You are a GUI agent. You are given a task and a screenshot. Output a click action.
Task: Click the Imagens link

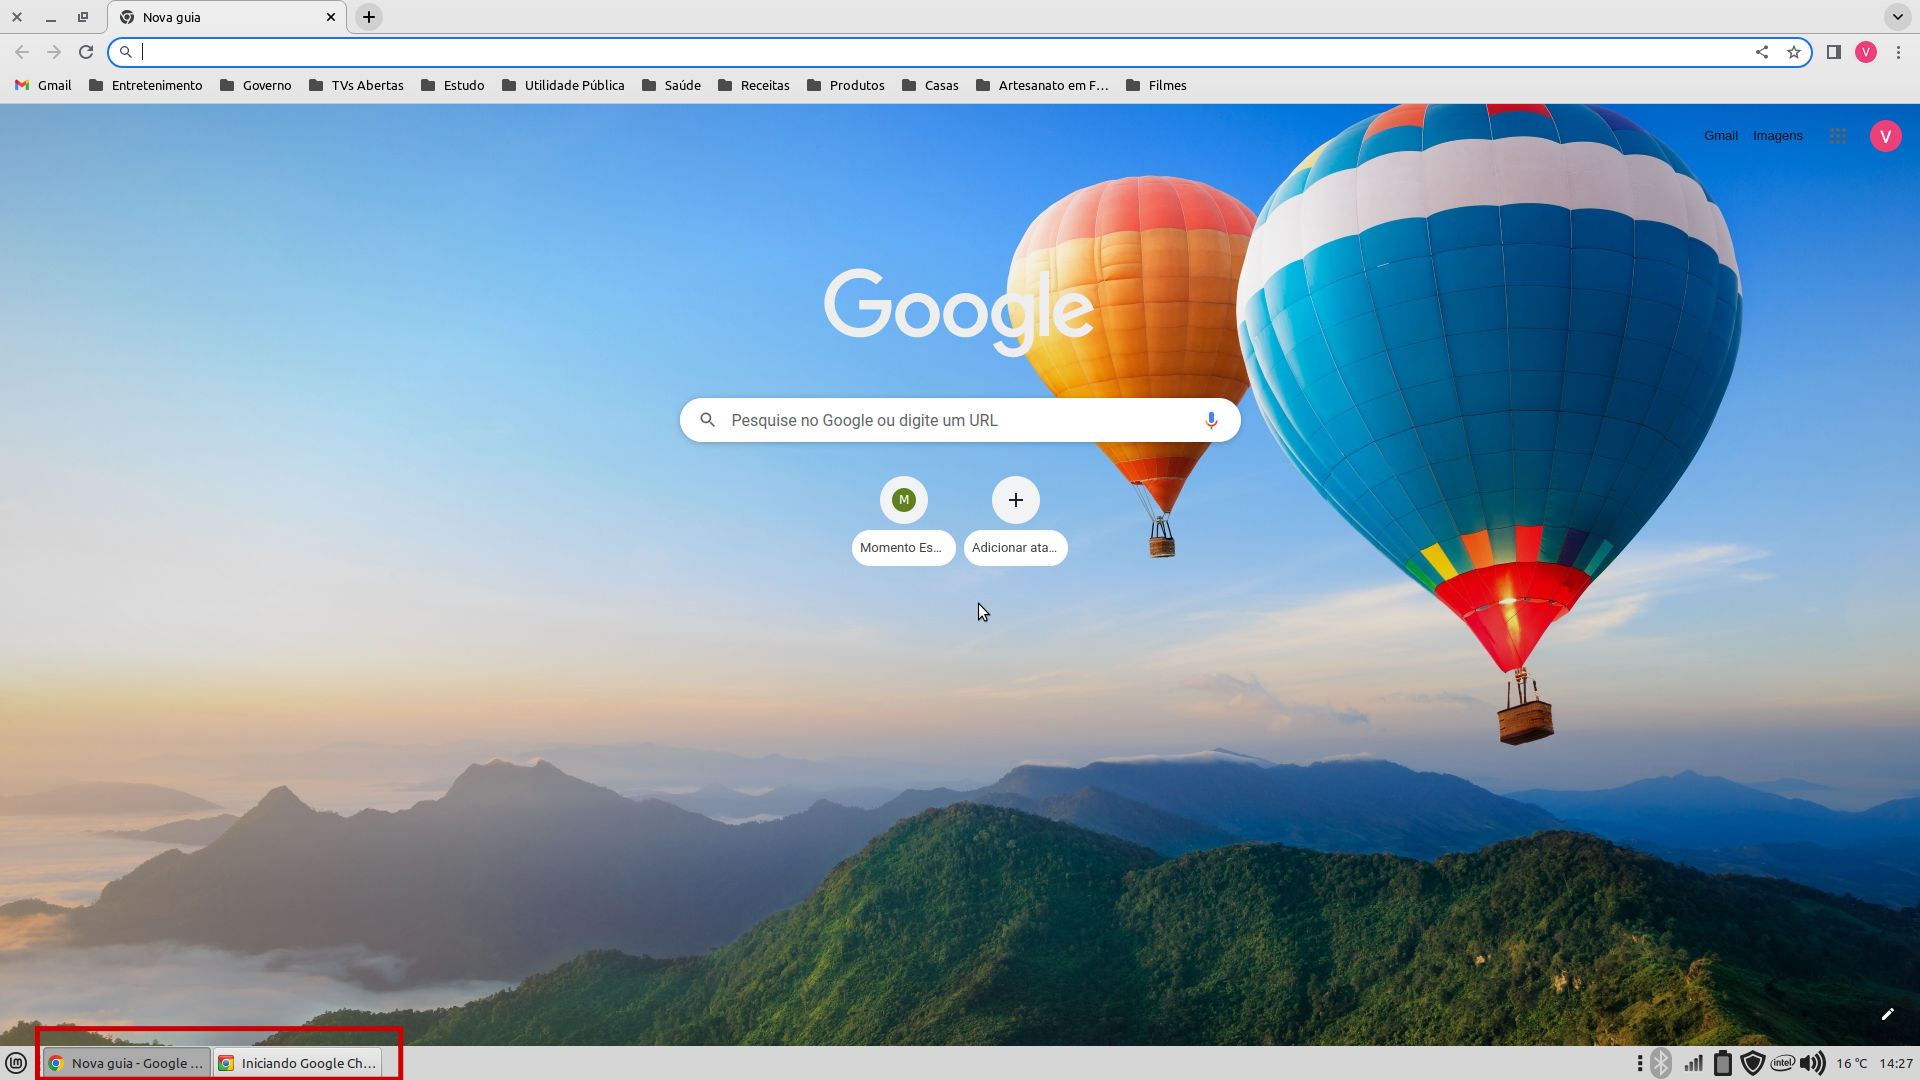(1778, 136)
